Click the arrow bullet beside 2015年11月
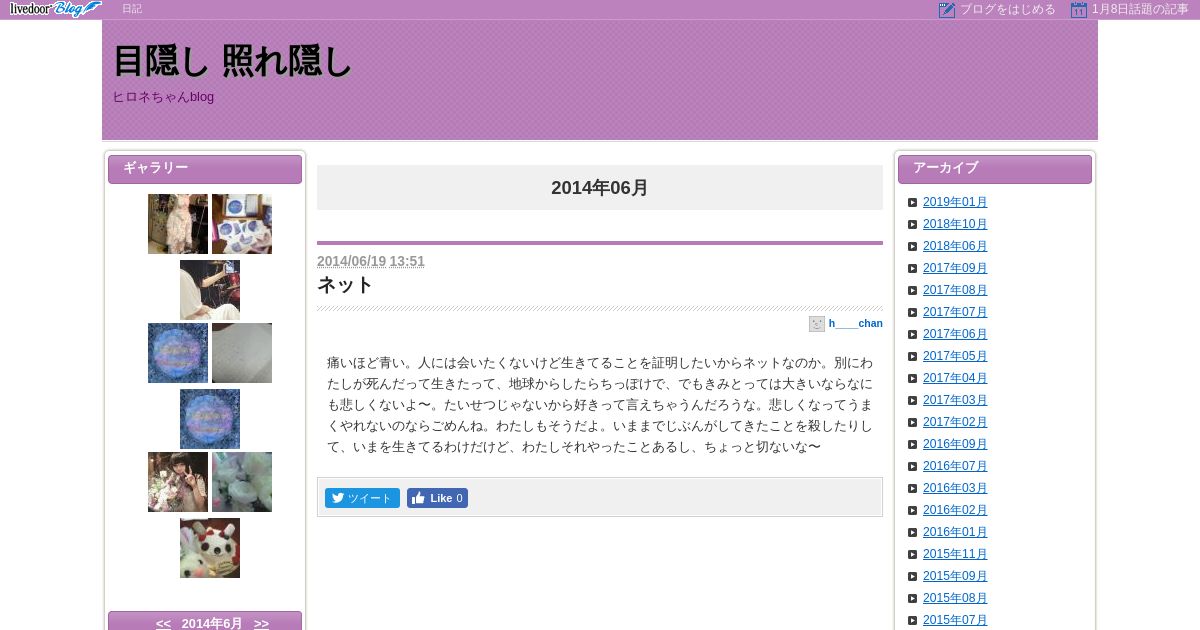The image size is (1200, 630). coord(913,554)
